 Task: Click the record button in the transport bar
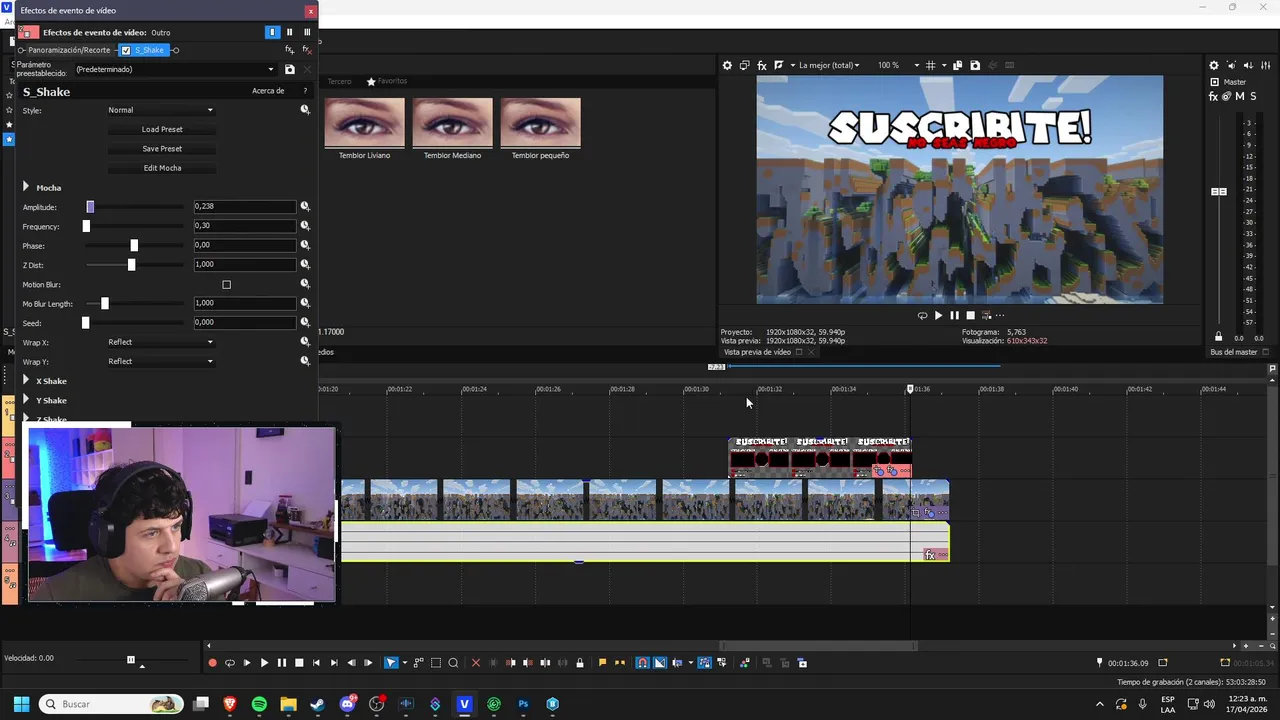[x=212, y=663]
